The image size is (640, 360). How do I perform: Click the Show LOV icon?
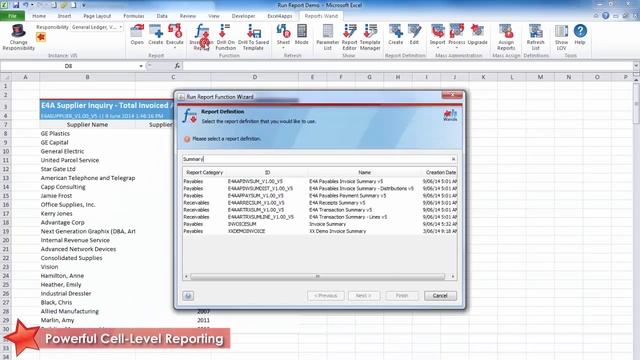tap(561, 37)
